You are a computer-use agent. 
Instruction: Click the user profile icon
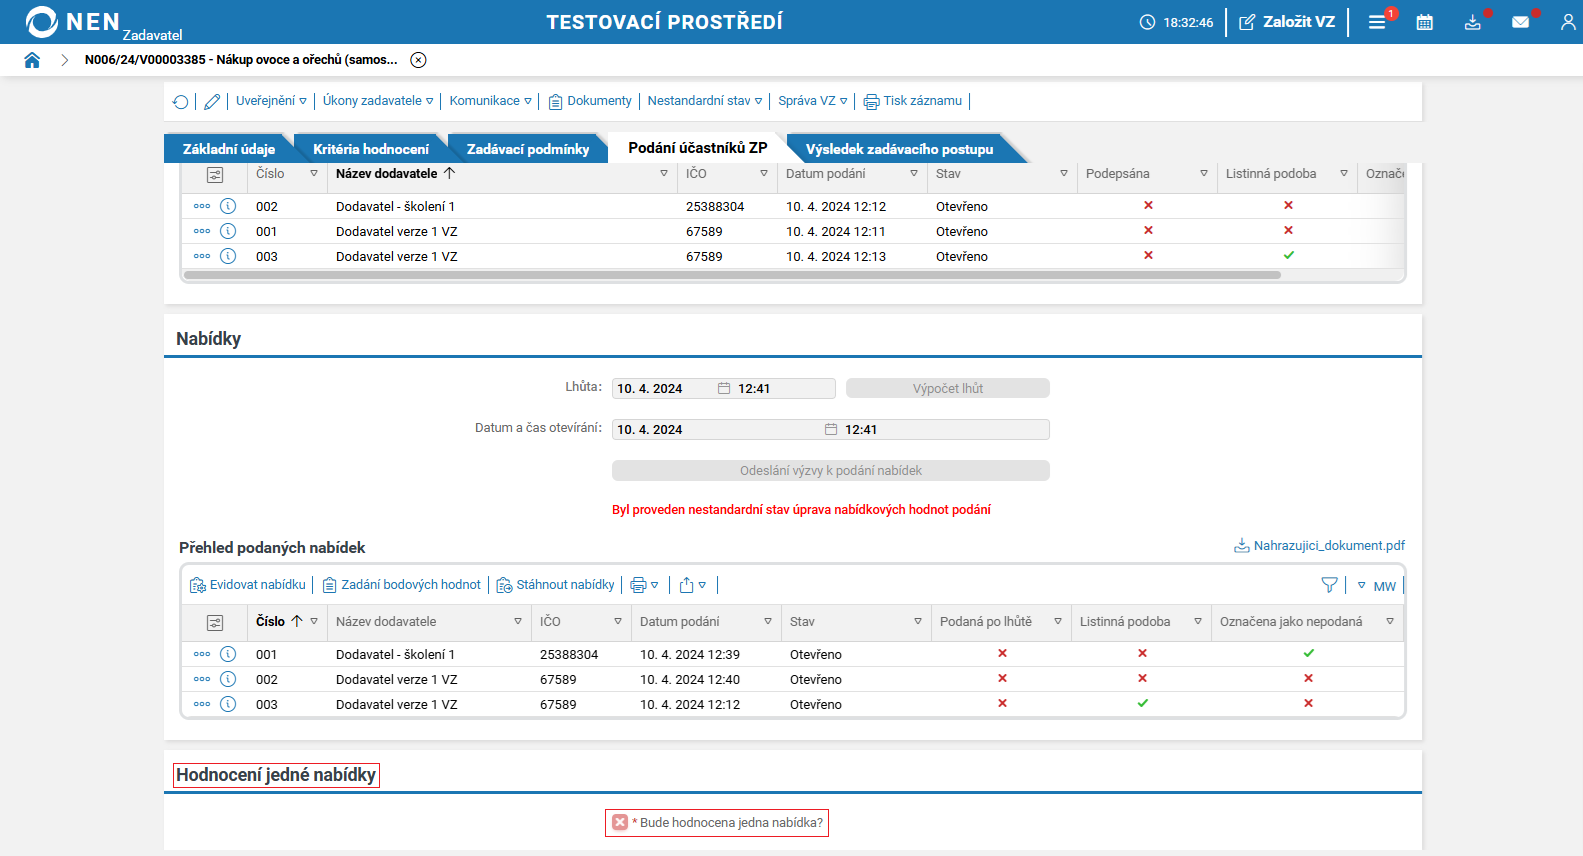[x=1568, y=22]
